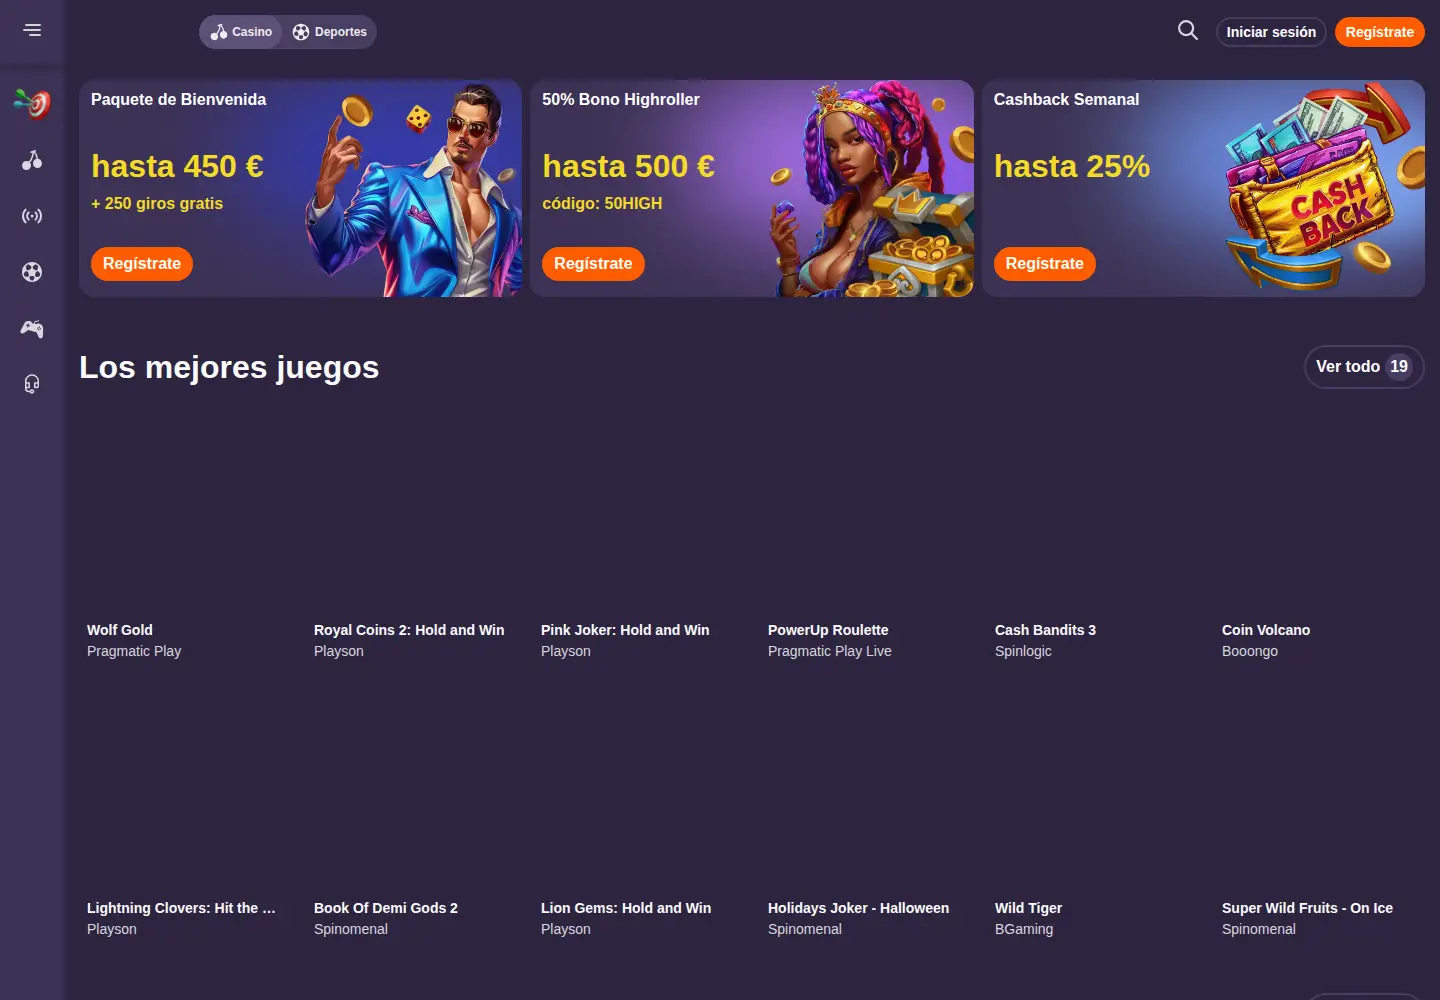Image resolution: width=1440 pixels, height=1000 pixels.
Task: Click the Pragmatic Play Live provider name
Action: coord(830,651)
